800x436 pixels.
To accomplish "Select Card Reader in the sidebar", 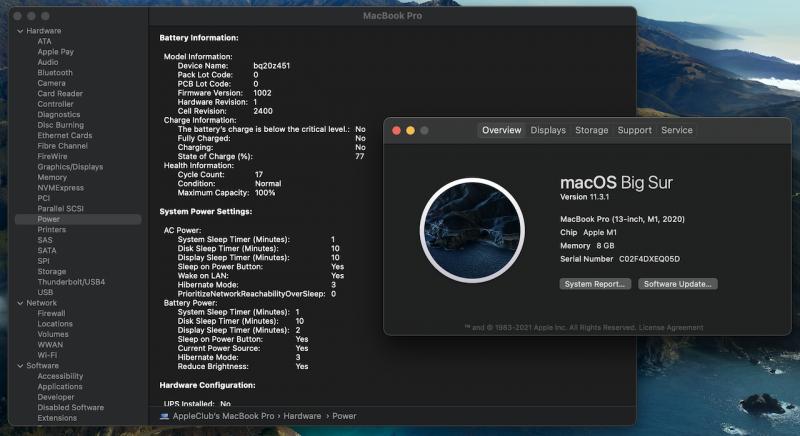I will pyautogui.click(x=60, y=93).
